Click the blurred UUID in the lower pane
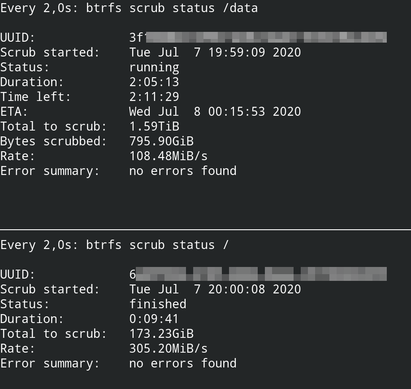This screenshot has width=411, height=389. pos(258,274)
